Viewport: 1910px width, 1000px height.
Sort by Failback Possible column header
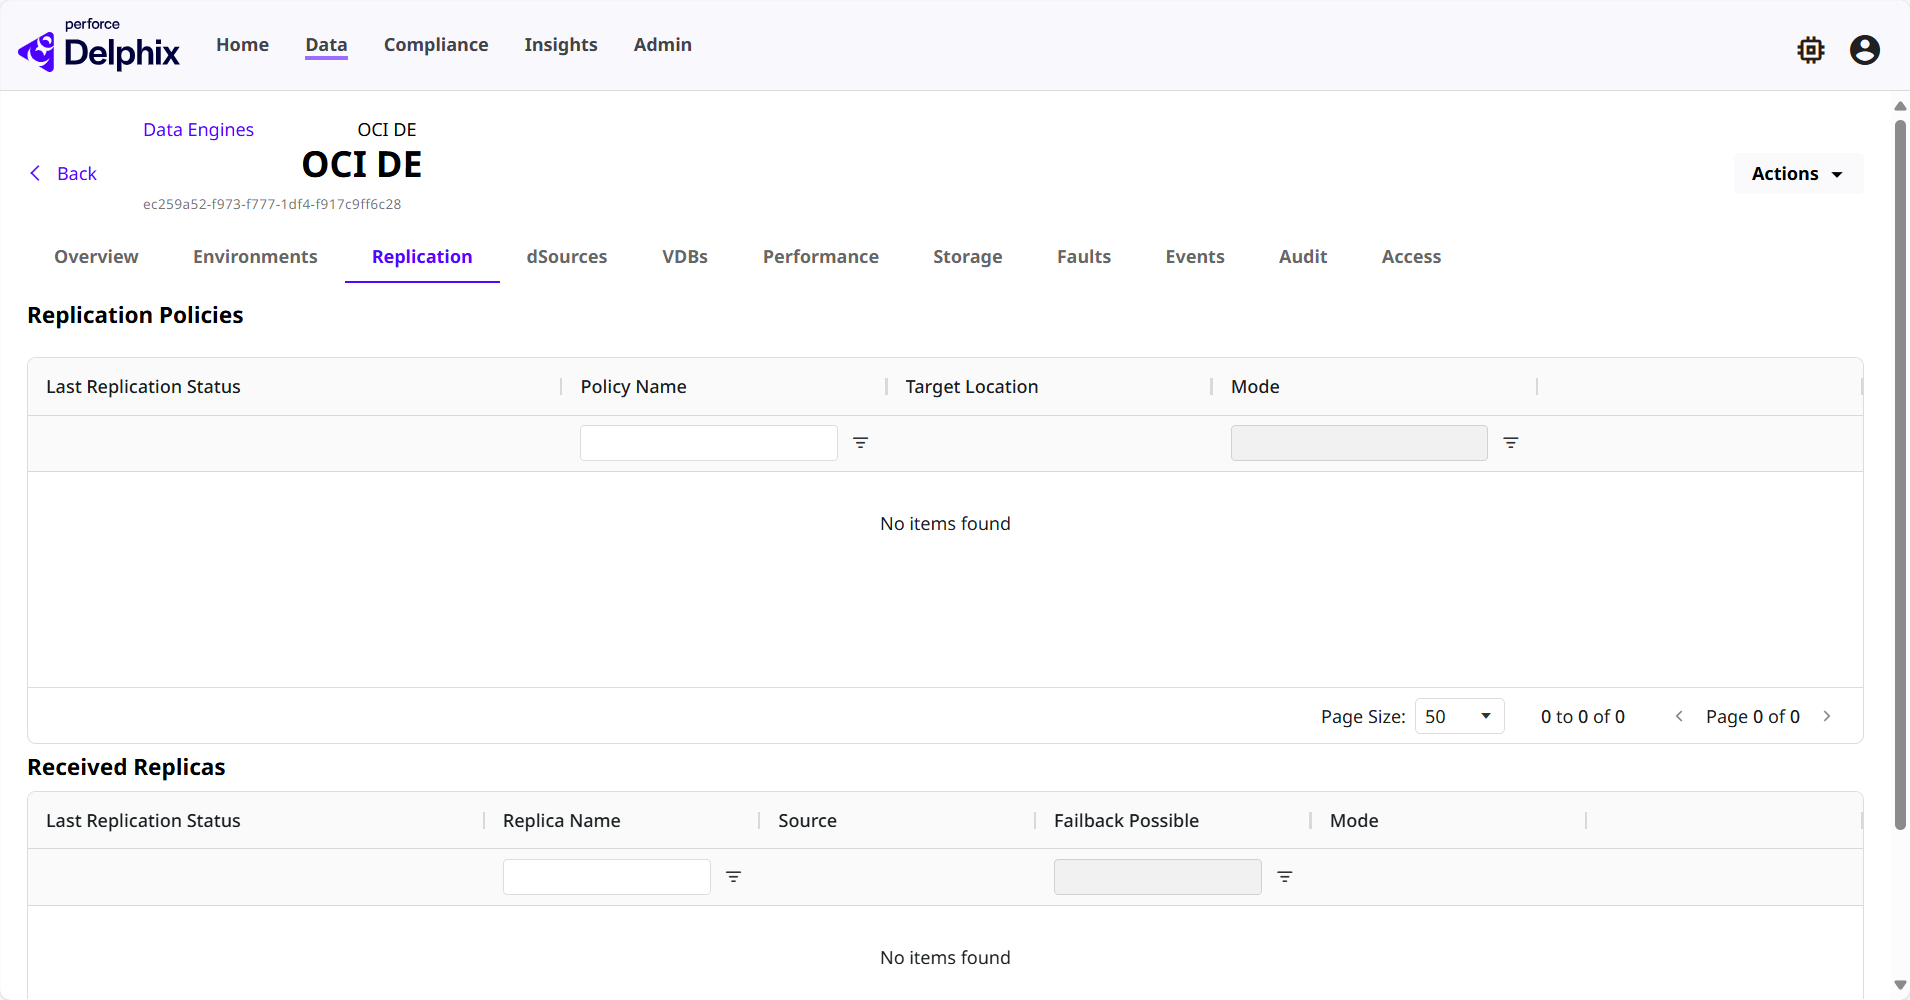pyautogui.click(x=1126, y=821)
